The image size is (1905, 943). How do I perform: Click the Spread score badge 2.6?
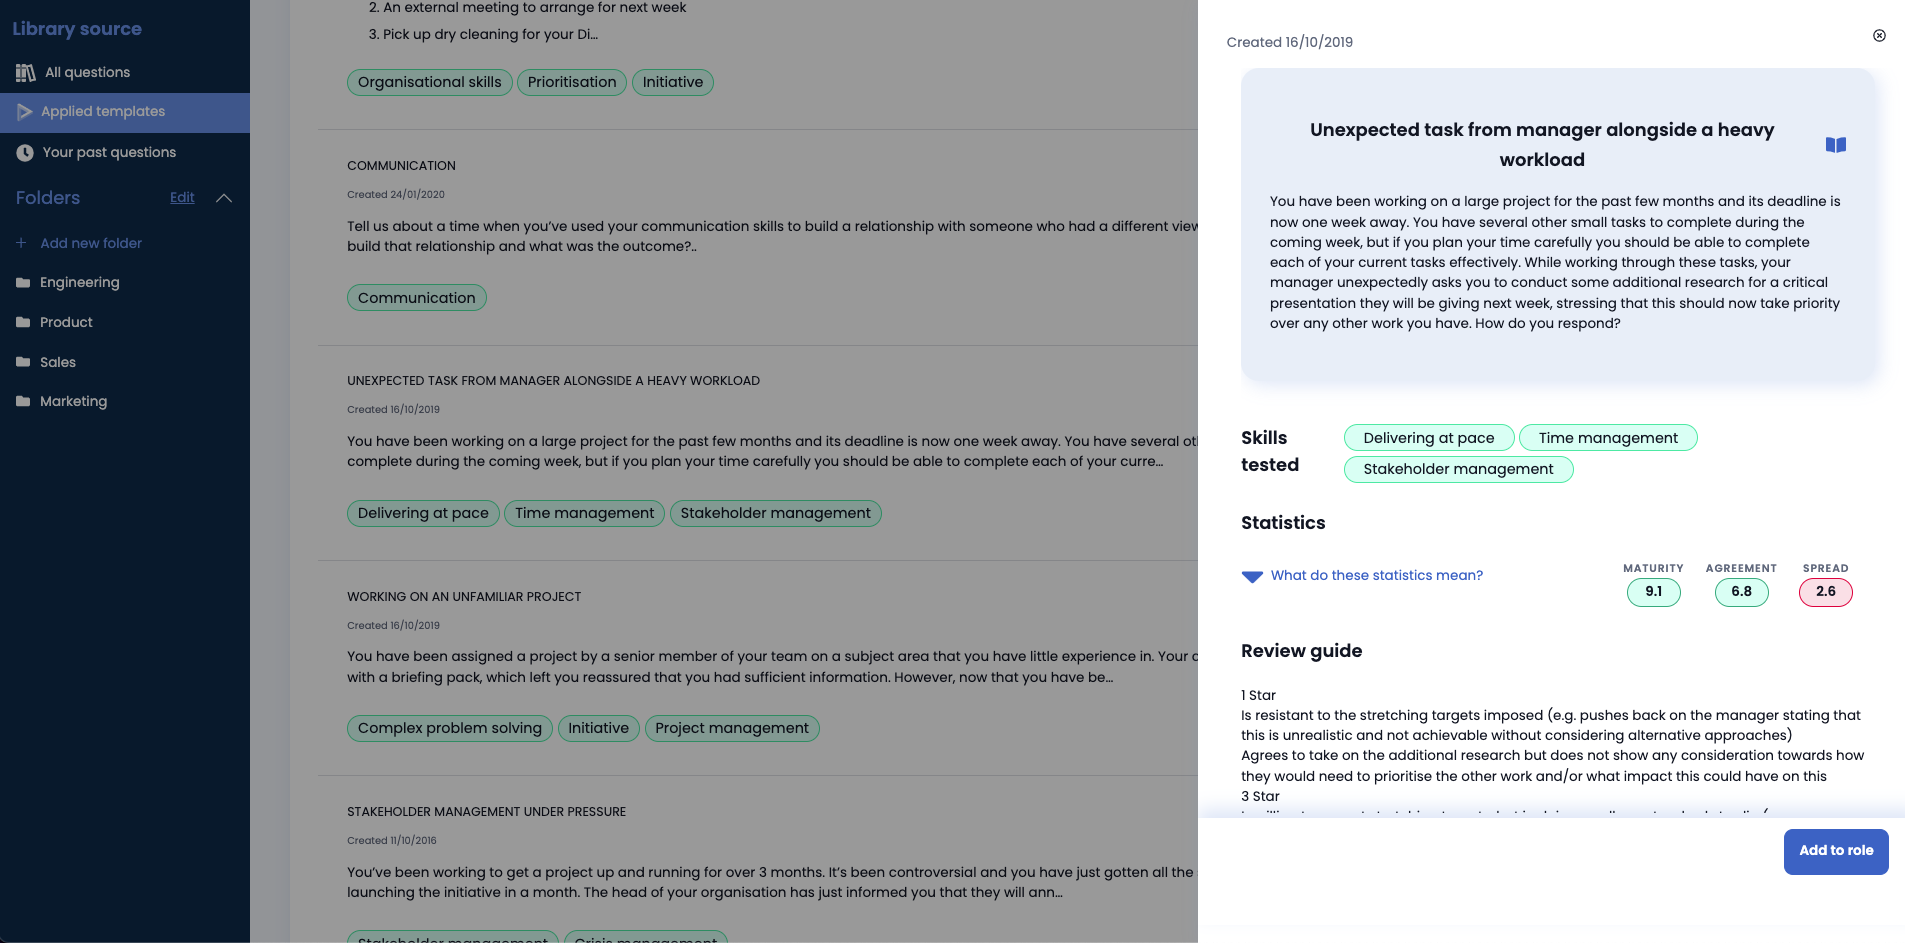1825,592
